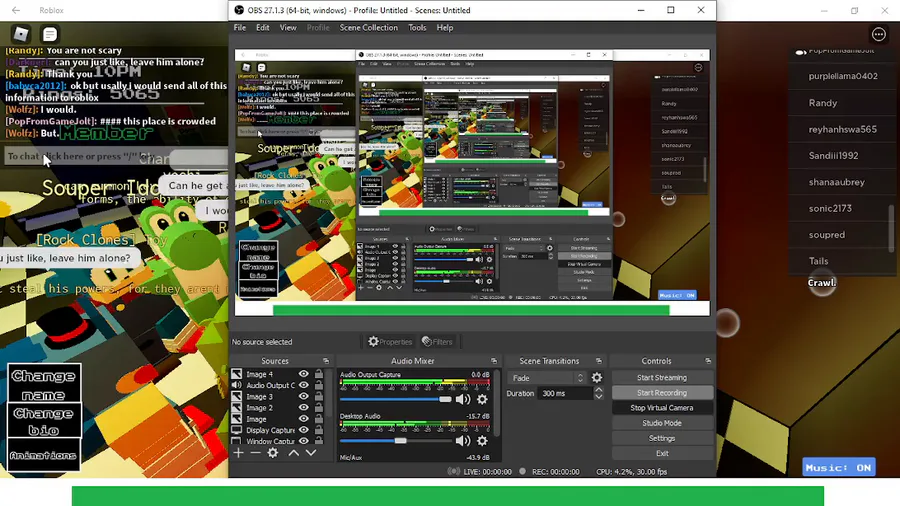The image size is (900, 506).
Task: Hide the Display Capture source
Action: click(304, 430)
